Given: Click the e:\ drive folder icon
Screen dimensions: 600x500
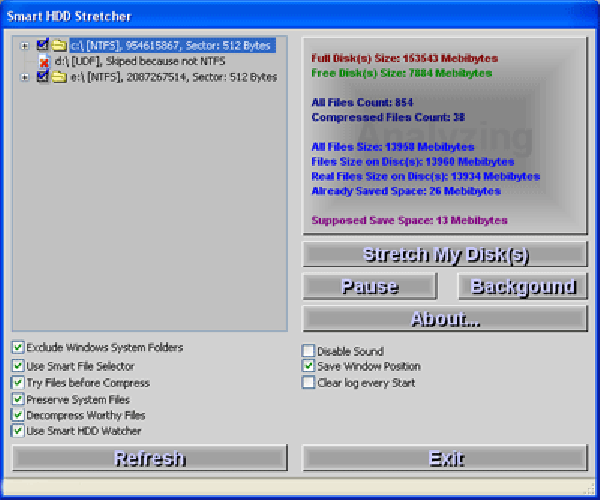Looking at the screenshot, I should tap(59, 77).
